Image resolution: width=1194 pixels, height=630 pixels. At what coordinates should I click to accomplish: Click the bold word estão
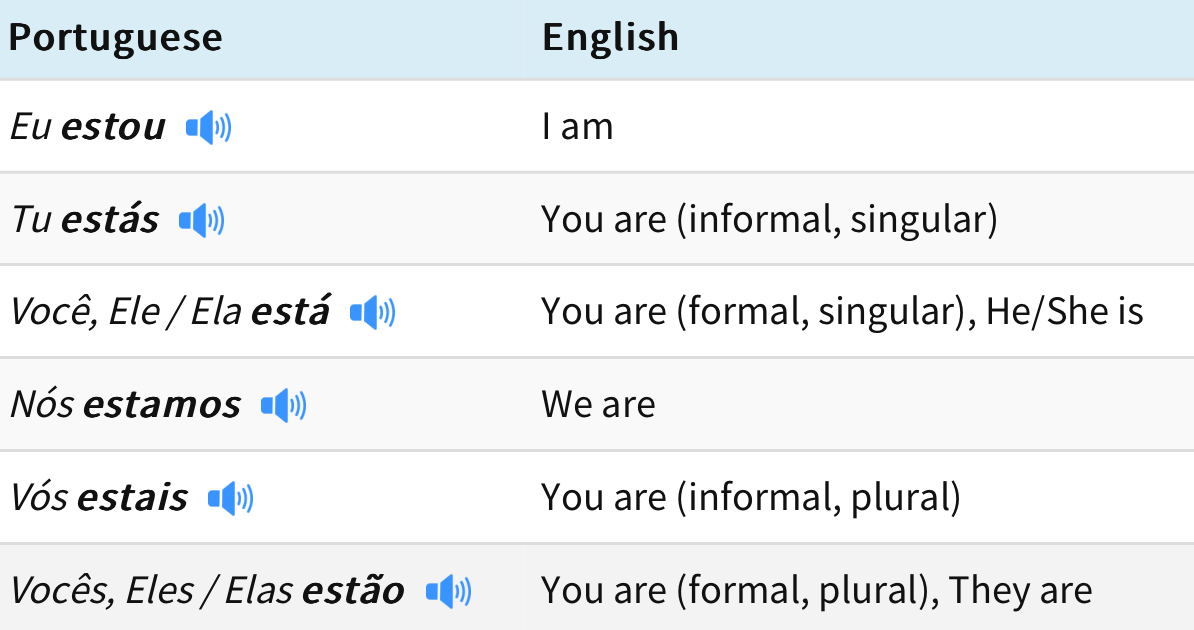(x=353, y=590)
